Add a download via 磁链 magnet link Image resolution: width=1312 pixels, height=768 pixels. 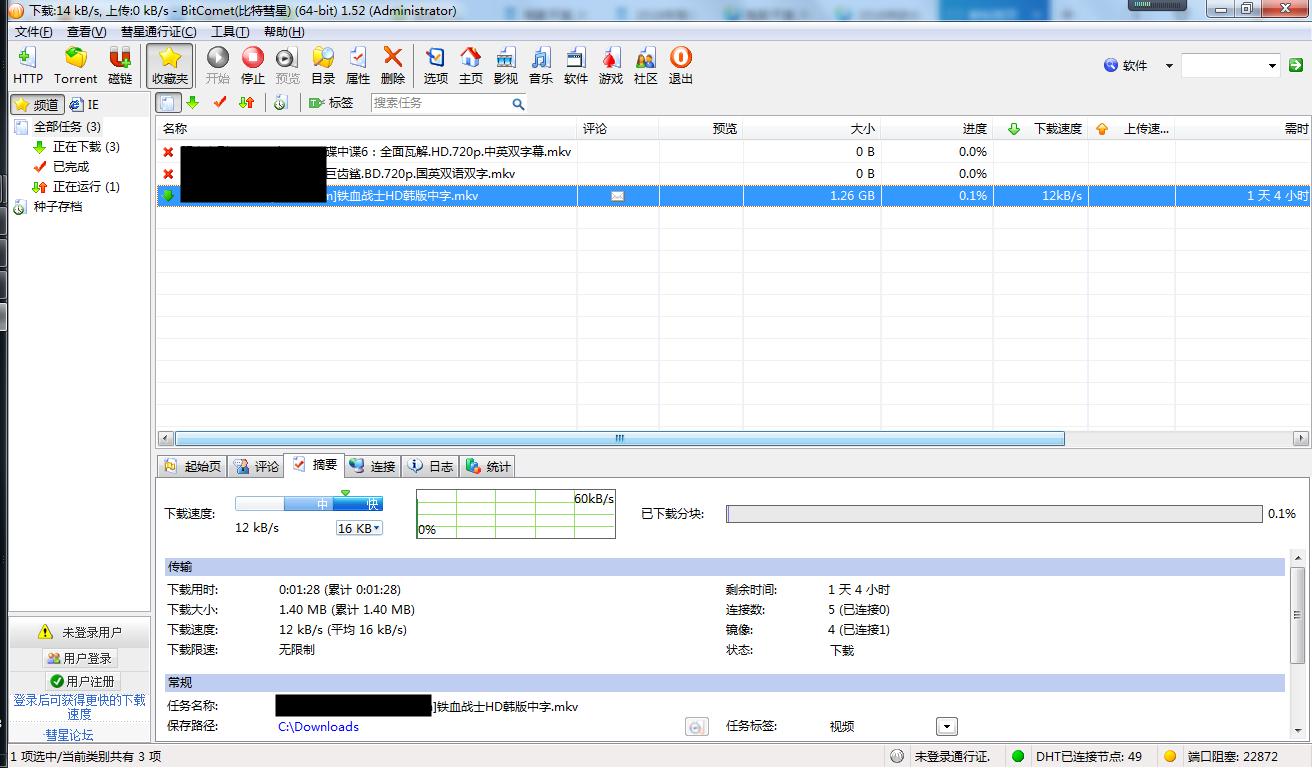(119, 65)
